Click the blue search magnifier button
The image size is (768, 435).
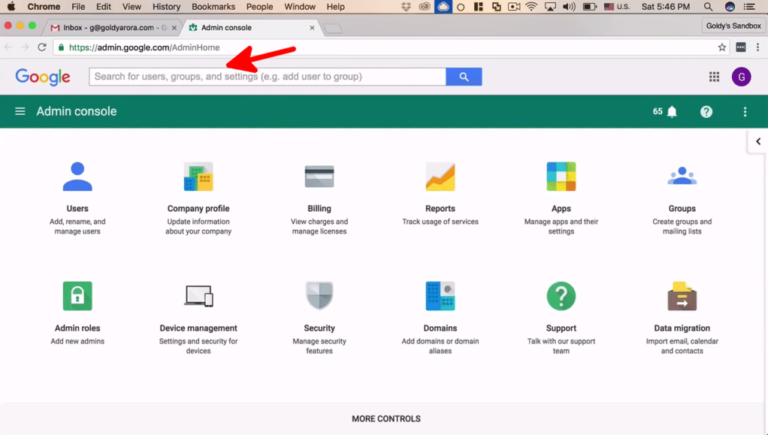464,76
